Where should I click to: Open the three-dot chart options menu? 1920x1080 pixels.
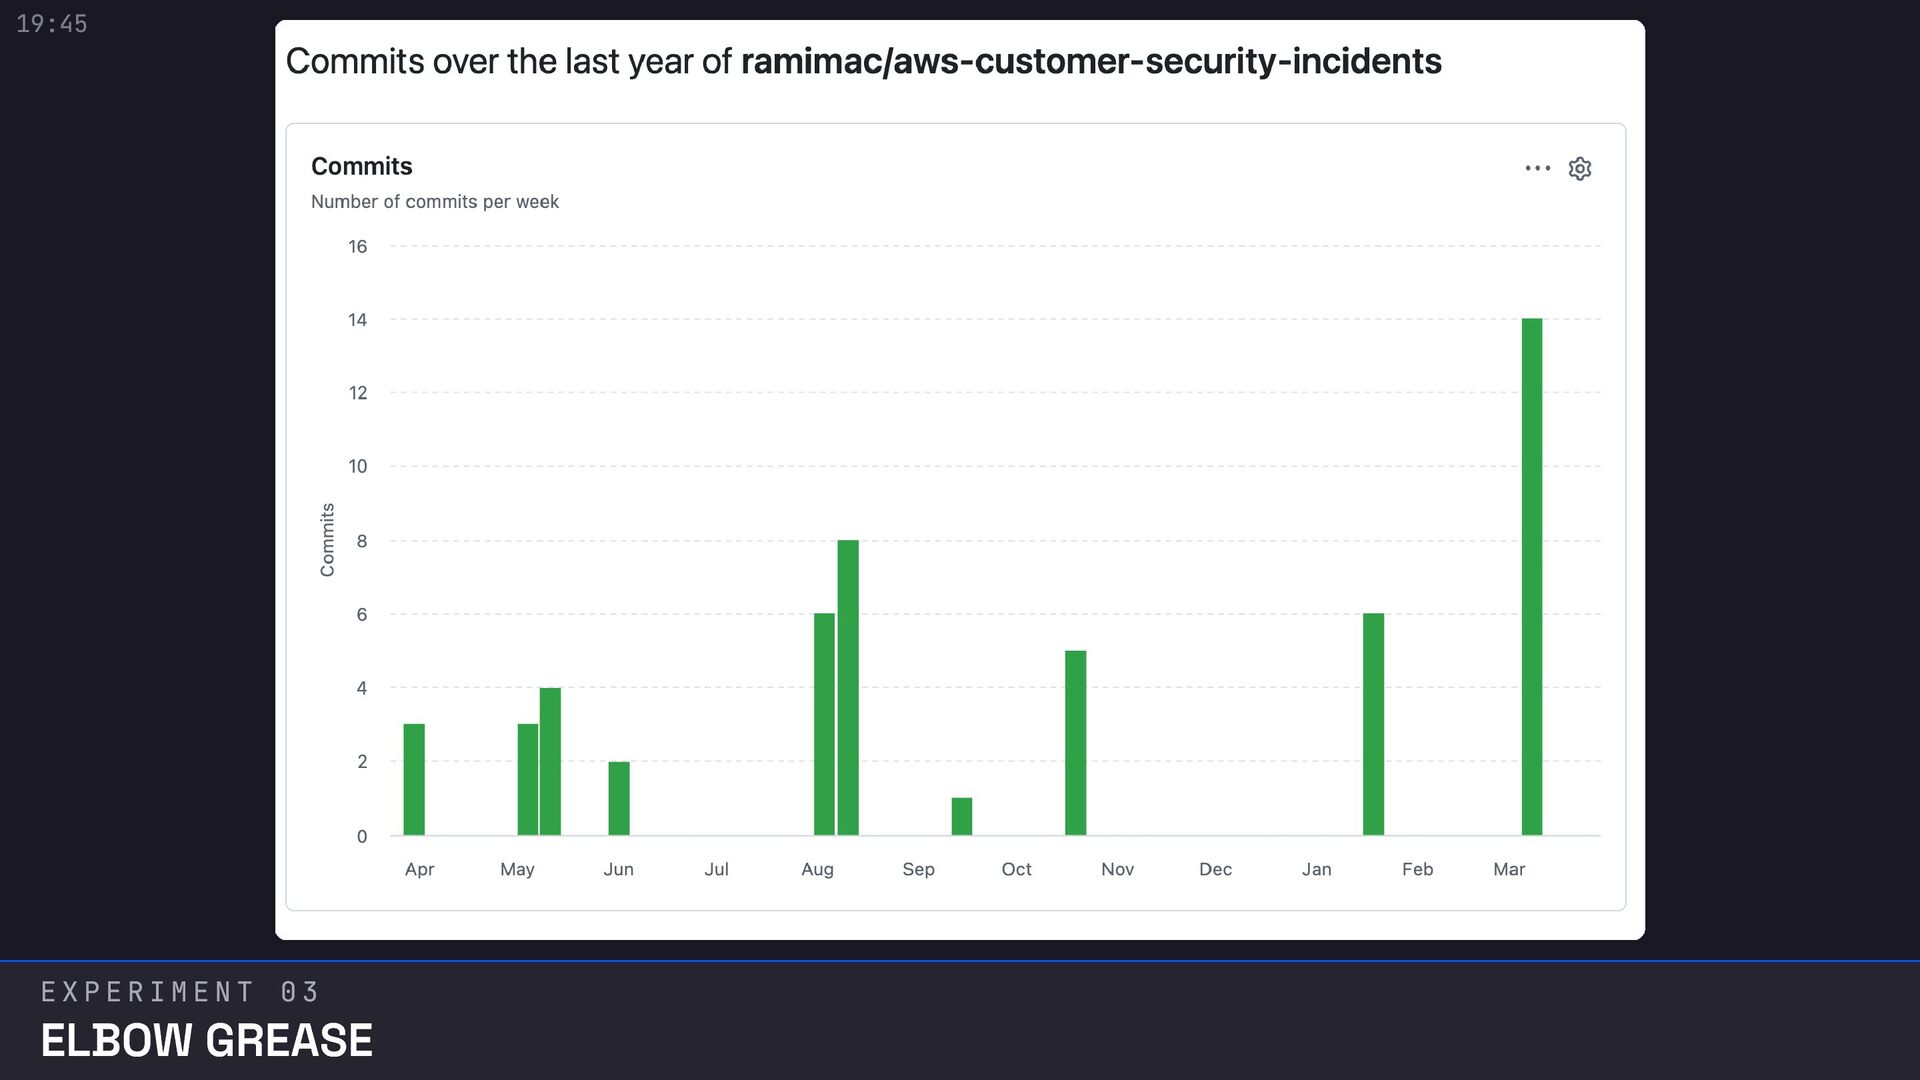click(x=1537, y=168)
